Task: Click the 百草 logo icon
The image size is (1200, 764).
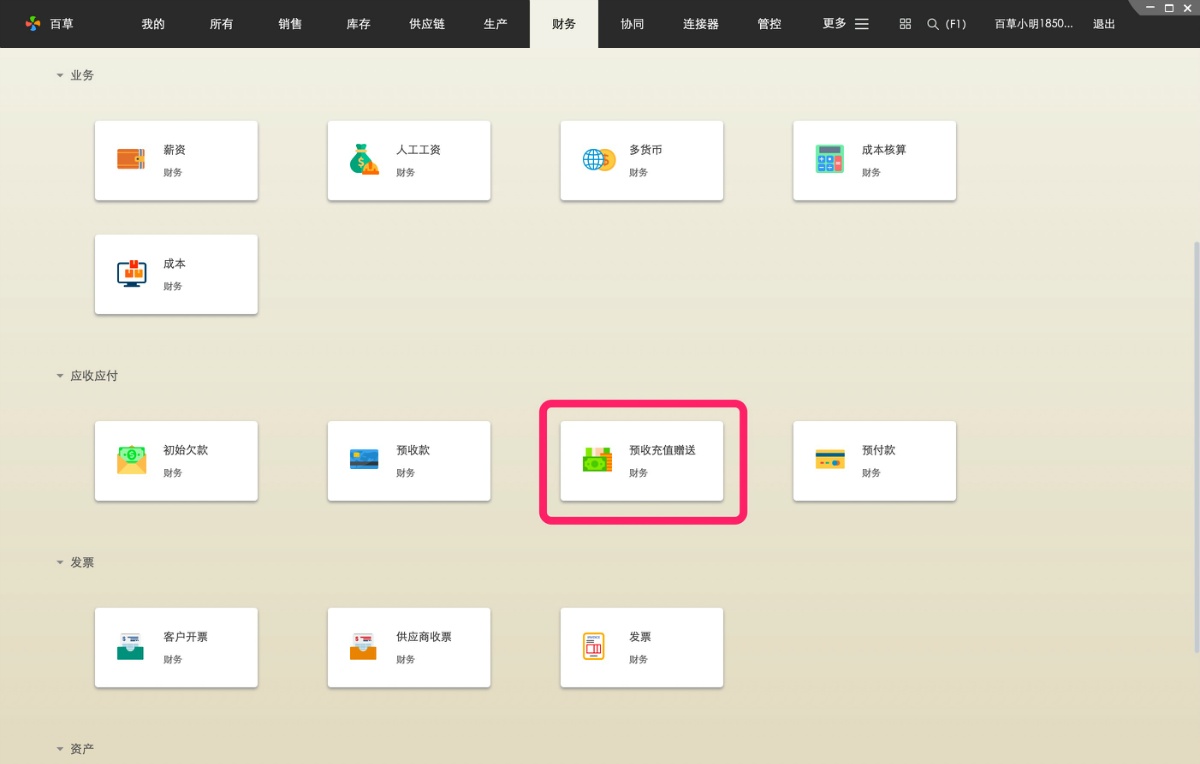Action: pos(33,24)
